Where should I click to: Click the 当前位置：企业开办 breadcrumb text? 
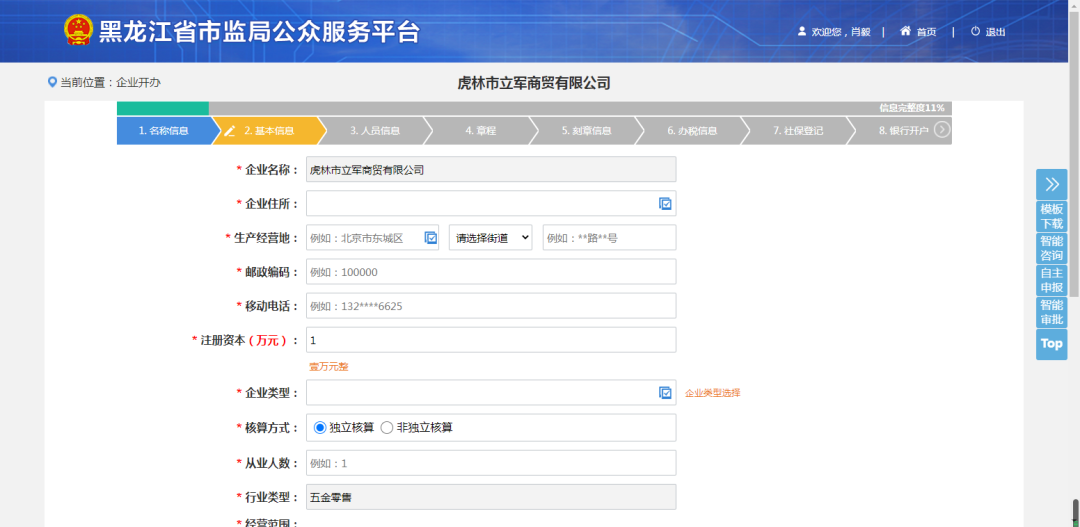110,83
